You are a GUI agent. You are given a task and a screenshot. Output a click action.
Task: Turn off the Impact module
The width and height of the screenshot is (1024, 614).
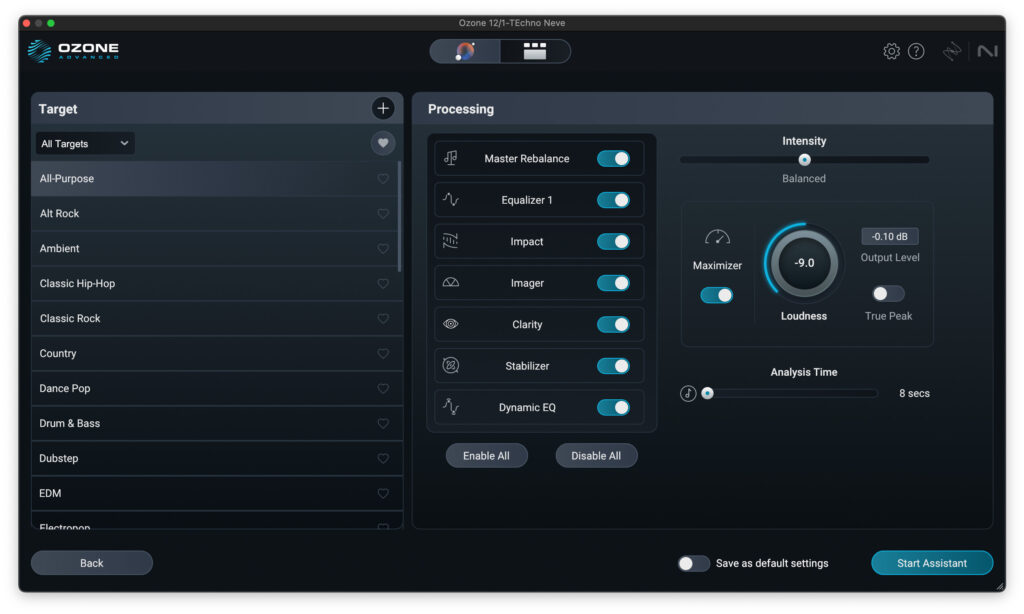click(613, 241)
